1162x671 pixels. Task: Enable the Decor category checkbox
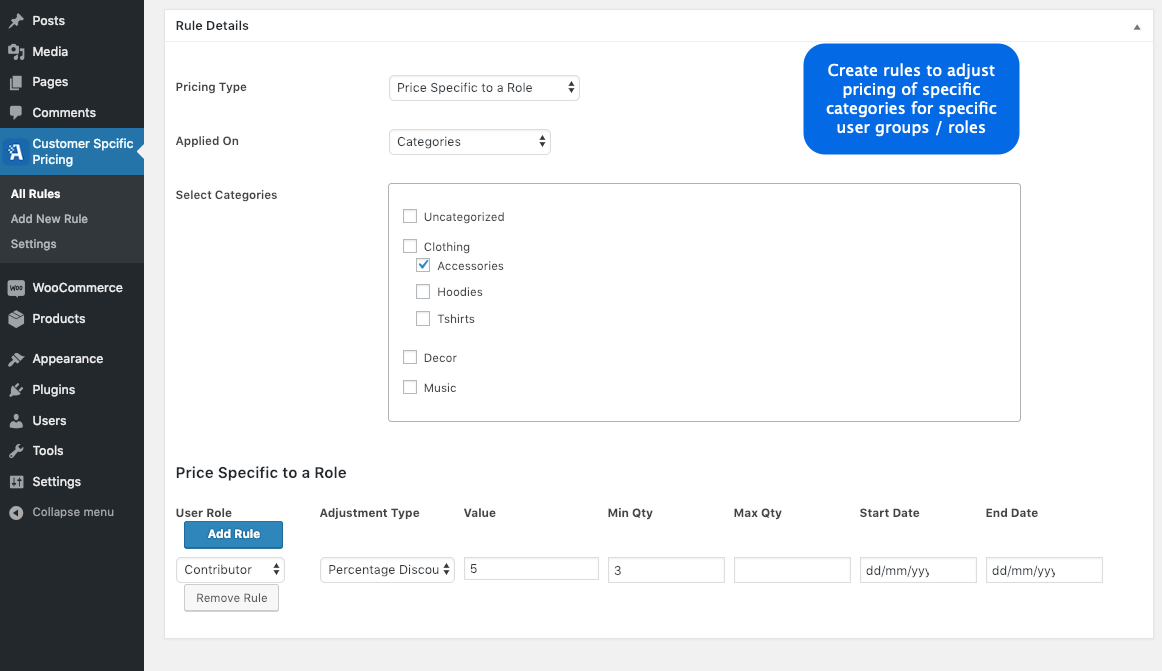409,357
